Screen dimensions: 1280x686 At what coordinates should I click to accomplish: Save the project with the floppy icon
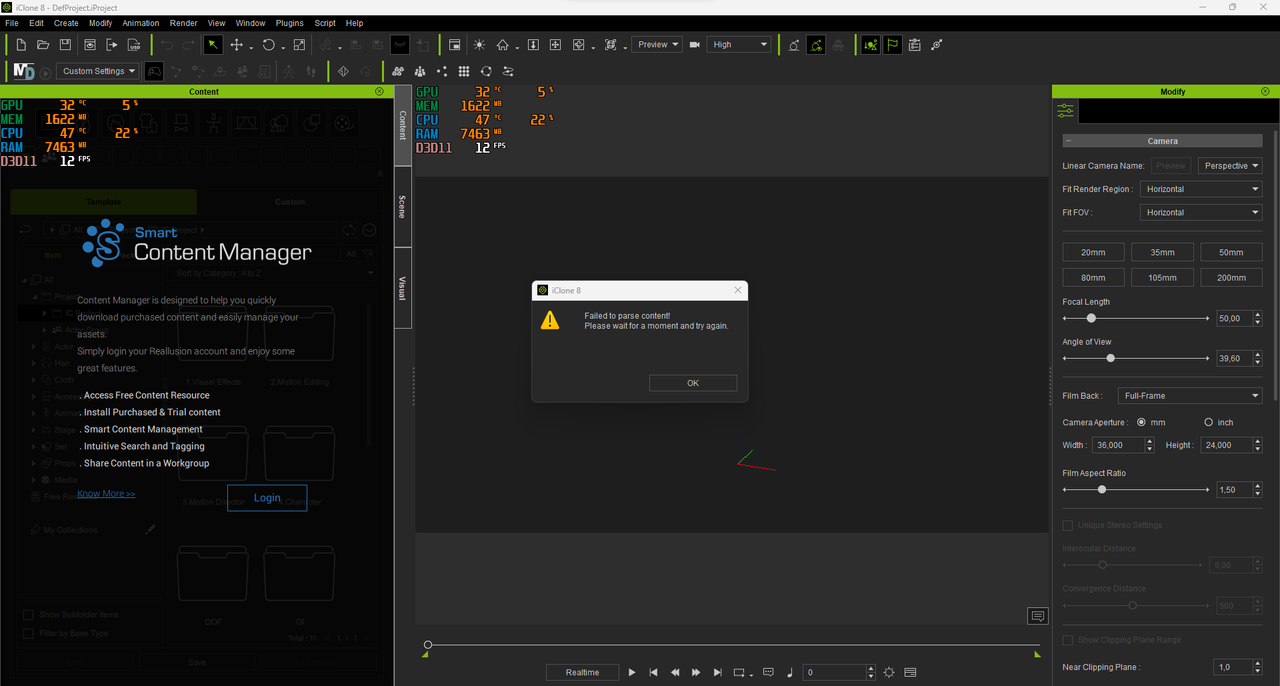tap(65, 45)
